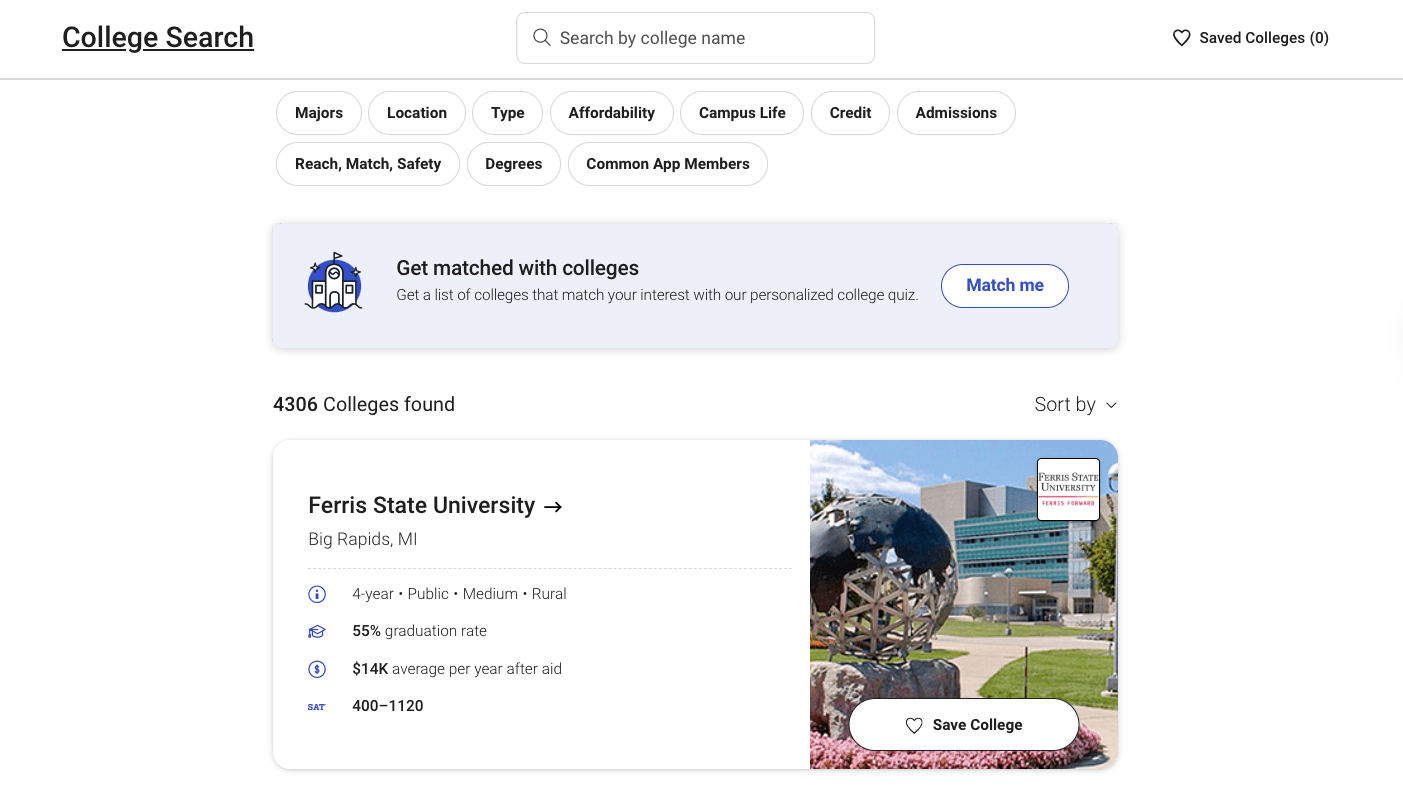Select the Campus Life filter
The height and width of the screenshot is (790, 1403).
[741, 113]
